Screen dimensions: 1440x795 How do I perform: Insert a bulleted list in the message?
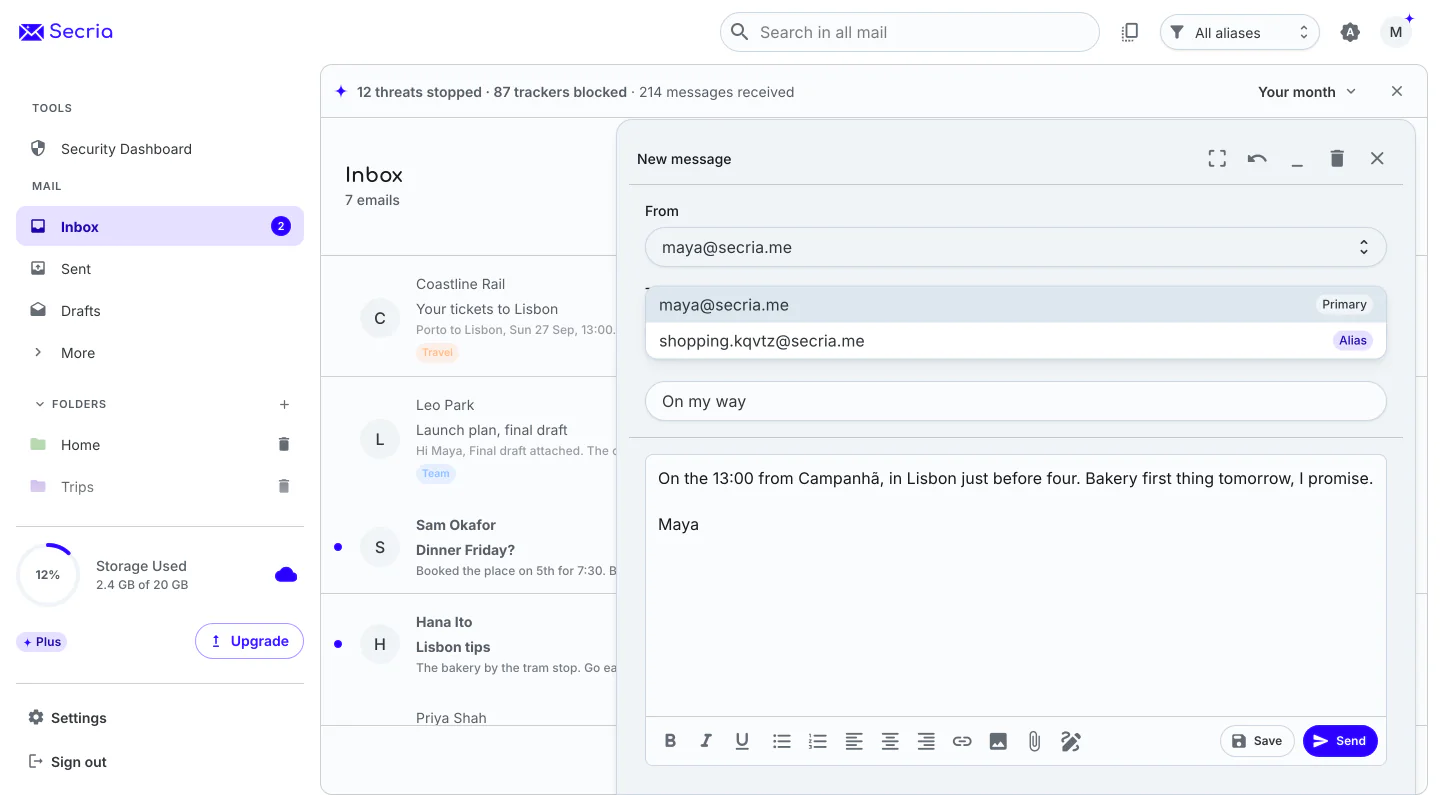click(782, 741)
